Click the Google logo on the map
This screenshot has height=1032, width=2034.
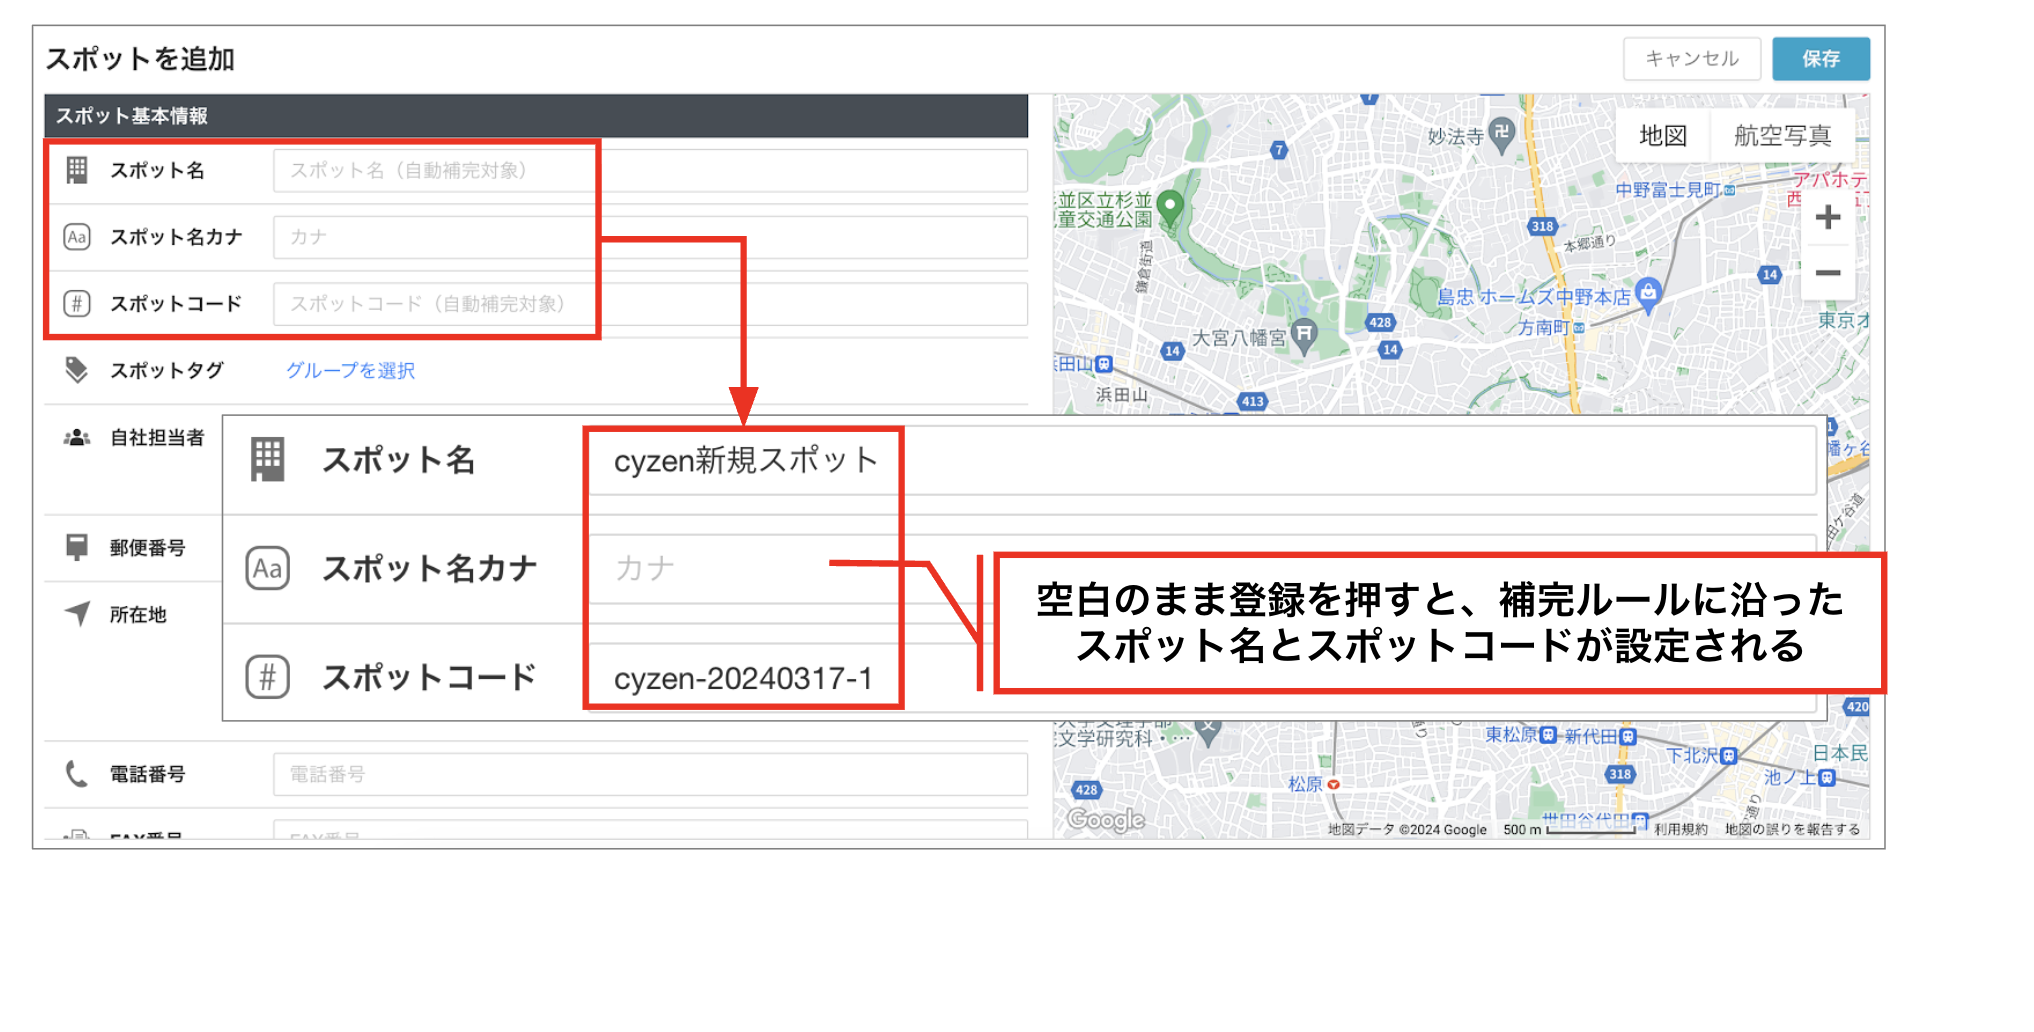click(1106, 820)
